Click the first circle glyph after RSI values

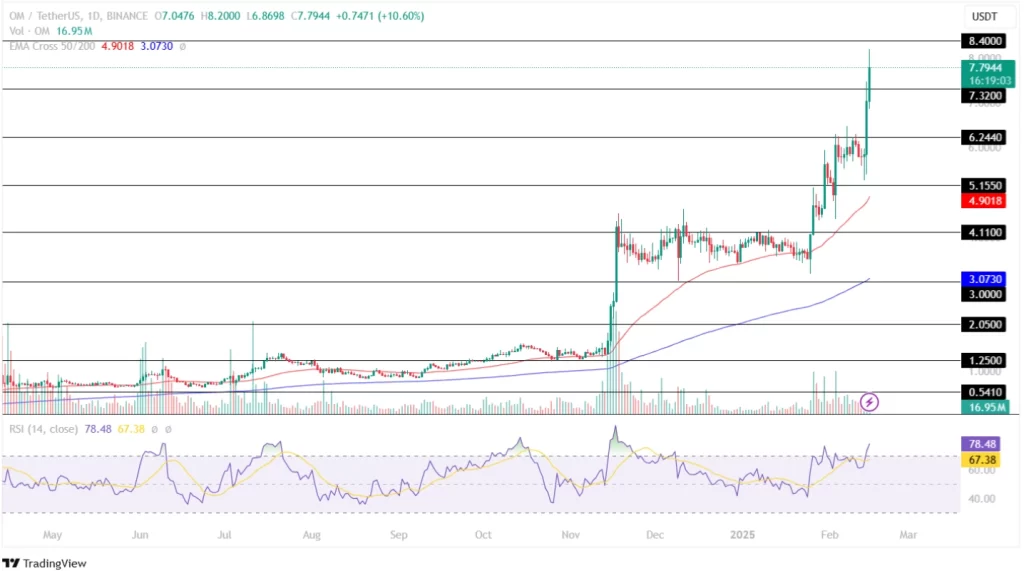pyautogui.click(x=155, y=429)
